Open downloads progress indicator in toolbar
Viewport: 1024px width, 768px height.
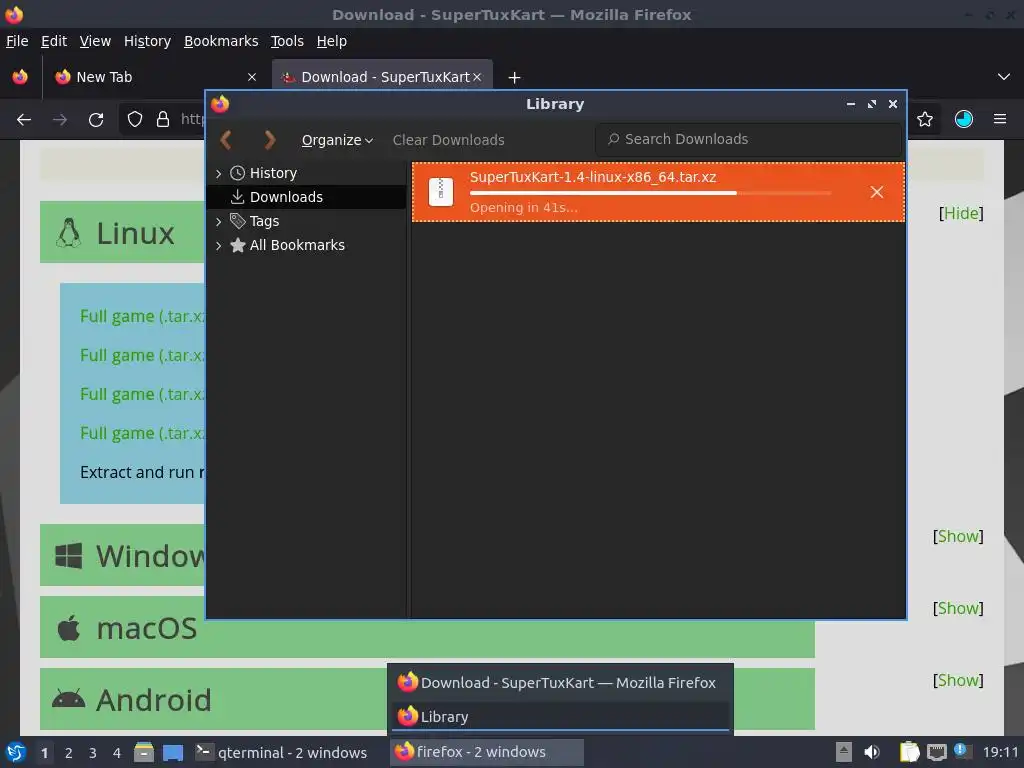click(x=964, y=120)
